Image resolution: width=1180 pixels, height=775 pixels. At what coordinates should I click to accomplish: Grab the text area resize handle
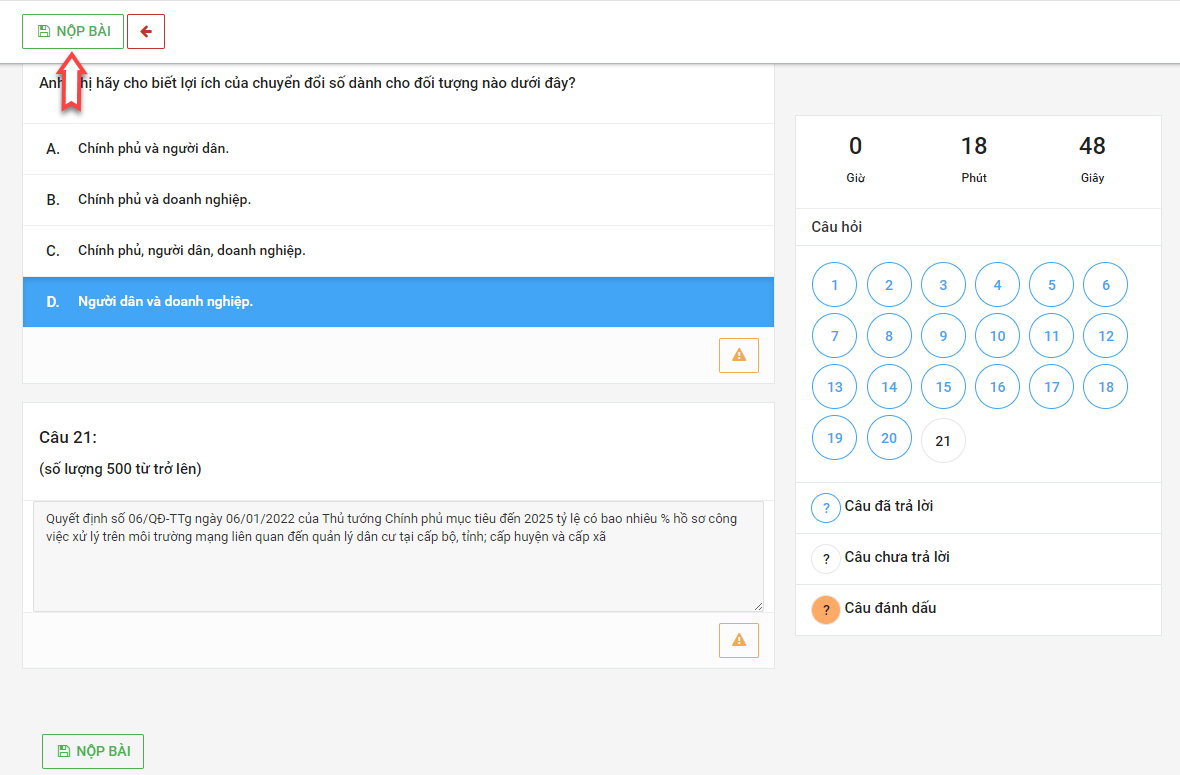point(757,605)
